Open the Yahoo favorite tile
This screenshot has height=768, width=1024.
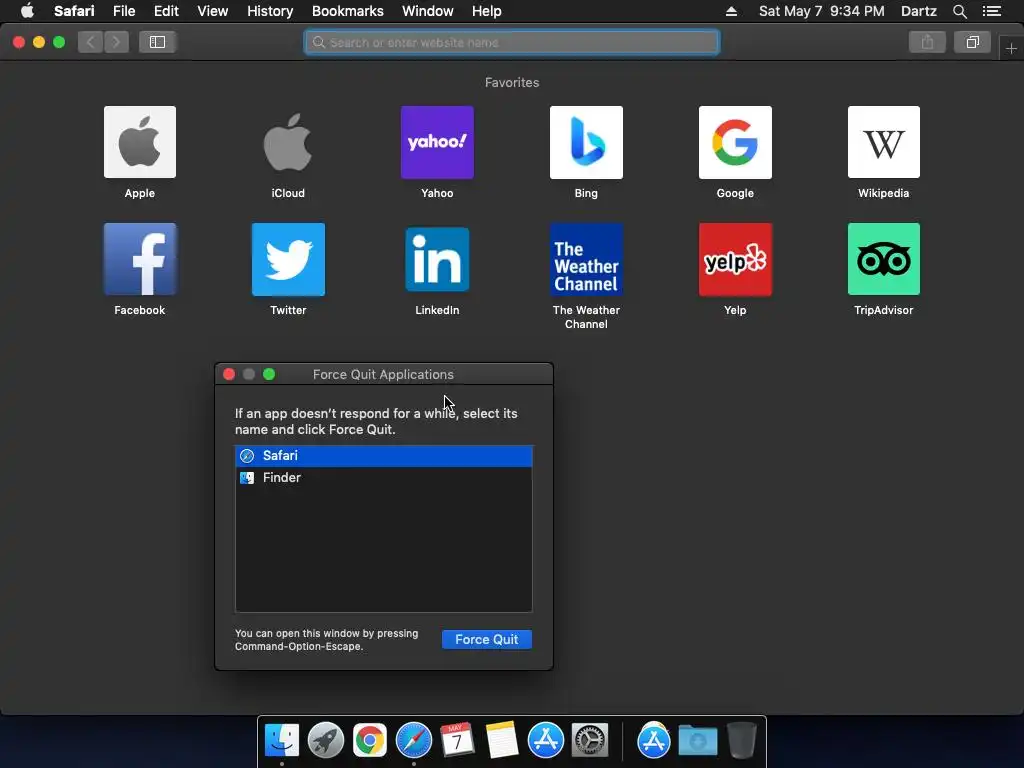coord(437,142)
